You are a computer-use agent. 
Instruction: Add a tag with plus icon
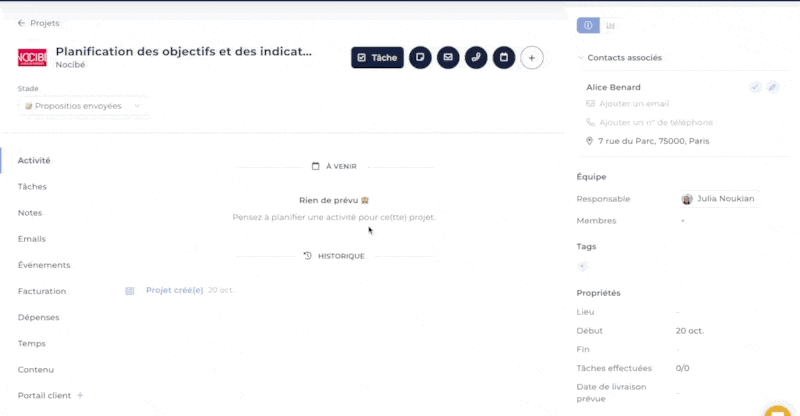pos(583,266)
